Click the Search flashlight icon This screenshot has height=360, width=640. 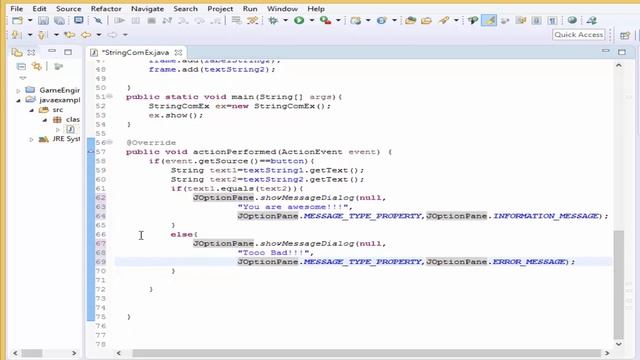pyautogui.click(x=444, y=20)
